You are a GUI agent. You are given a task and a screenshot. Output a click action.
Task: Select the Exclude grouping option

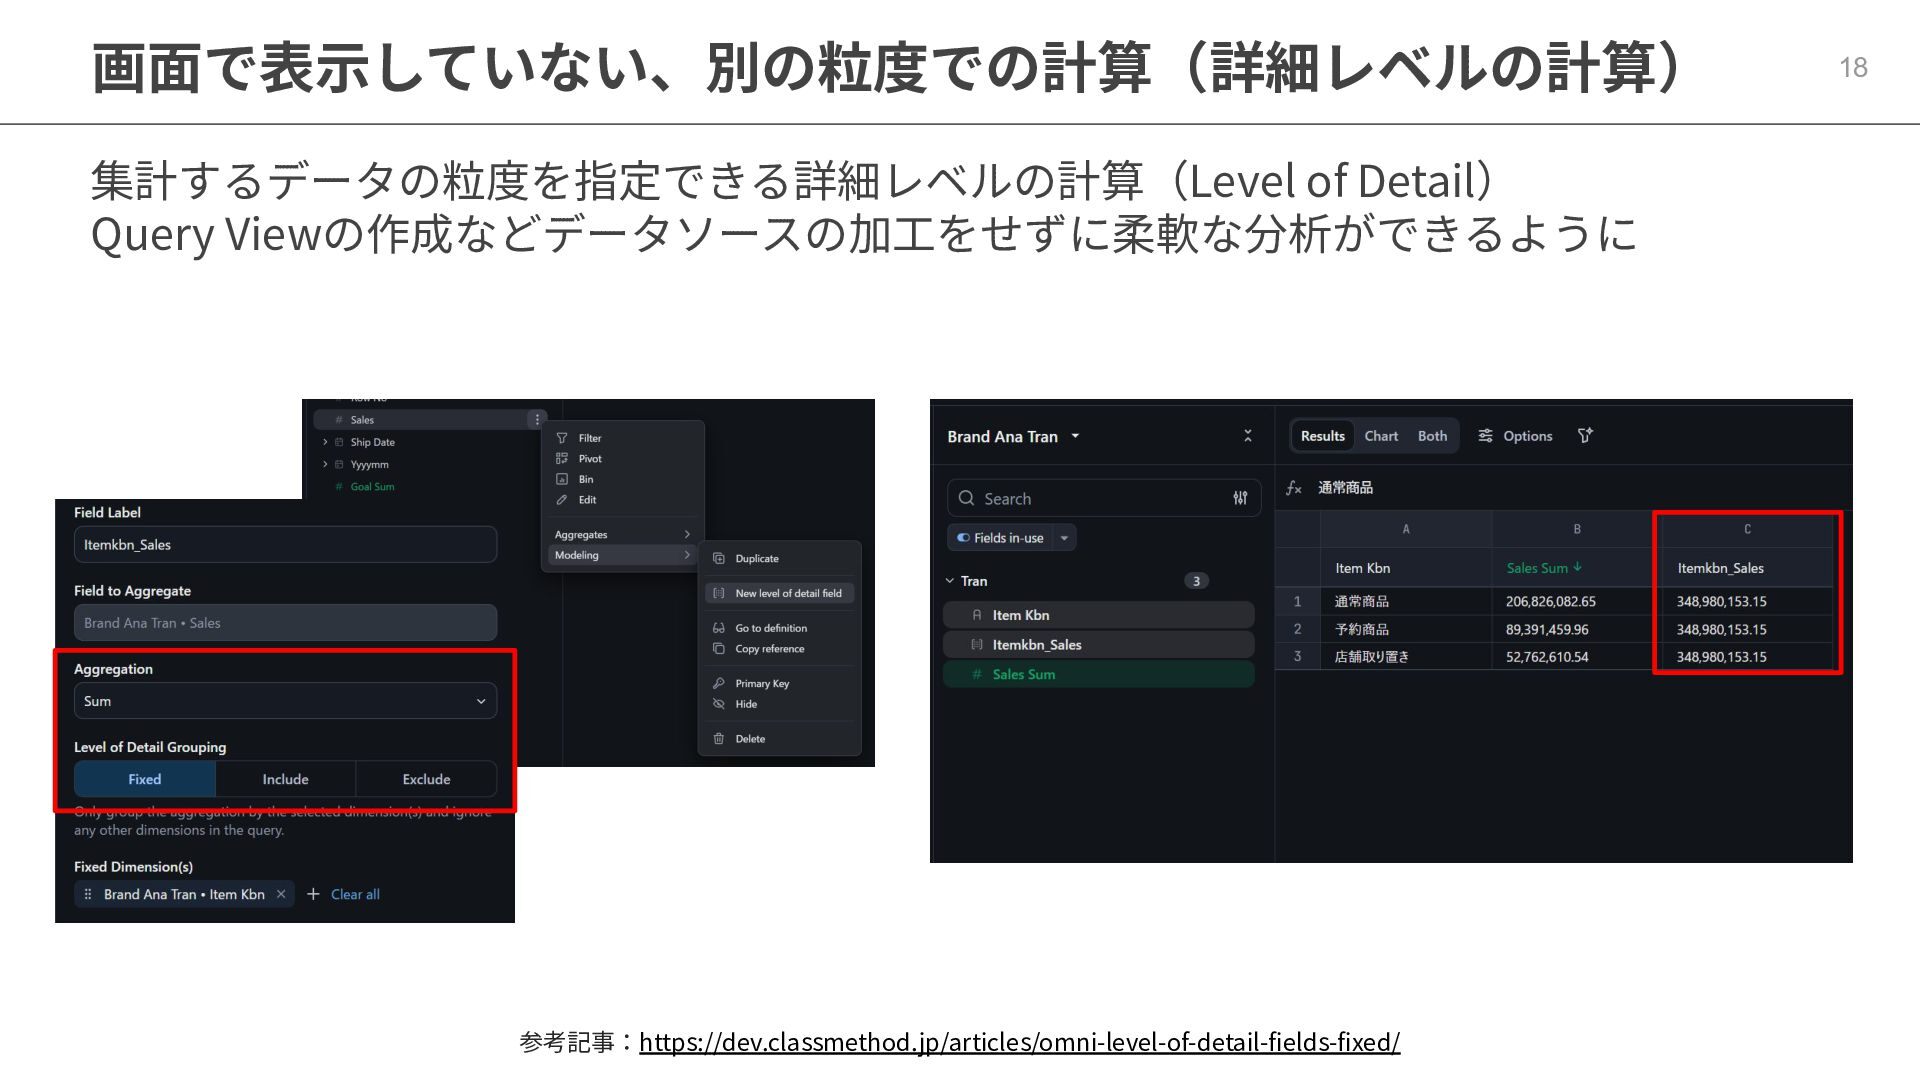click(x=426, y=779)
